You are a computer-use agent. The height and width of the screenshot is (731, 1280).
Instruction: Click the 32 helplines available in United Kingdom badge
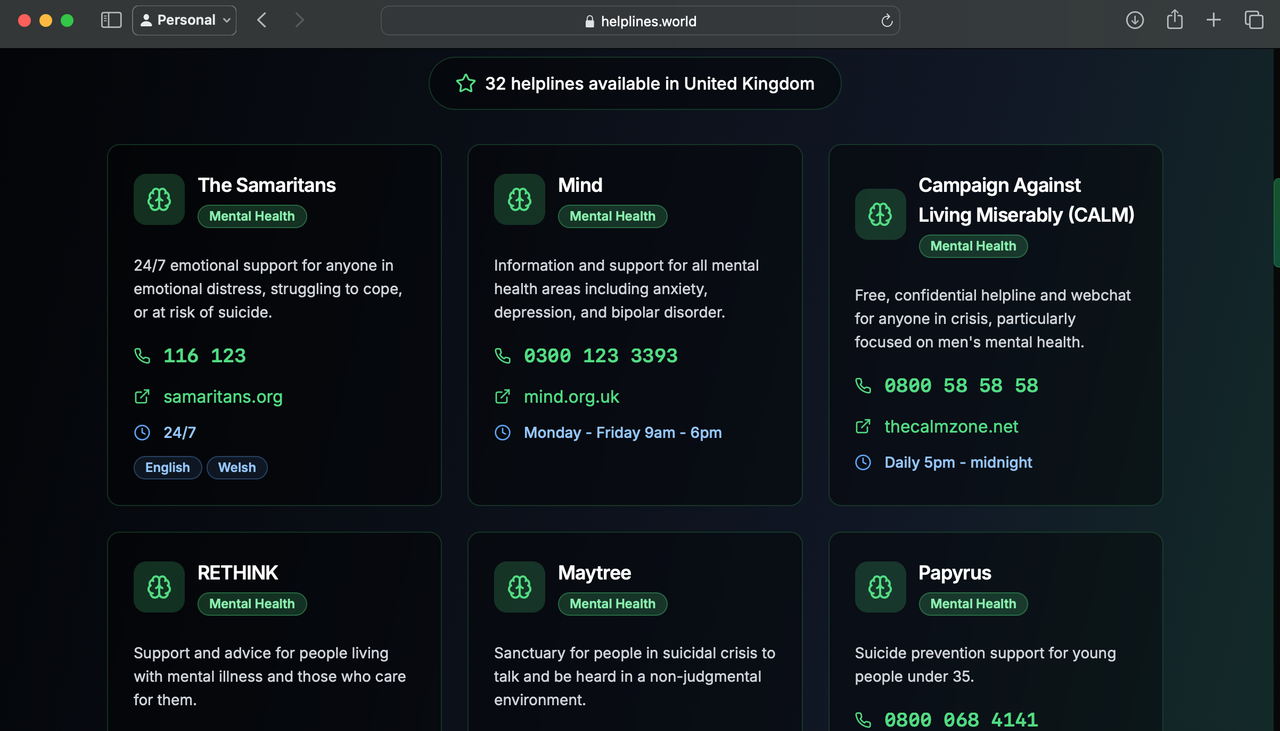click(x=635, y=84)
